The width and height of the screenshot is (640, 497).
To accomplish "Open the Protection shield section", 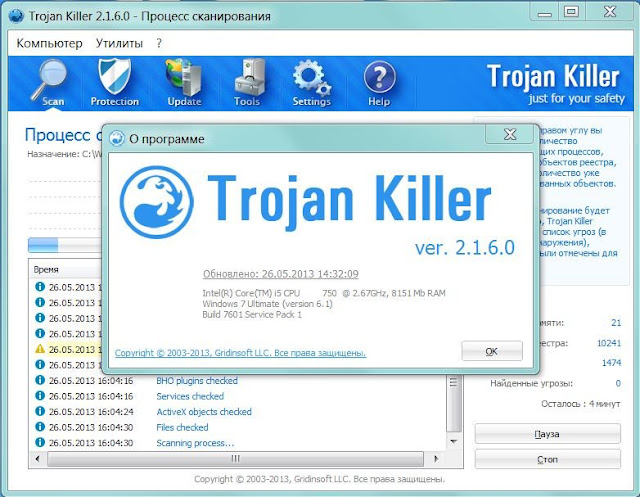I will point(115,83).
